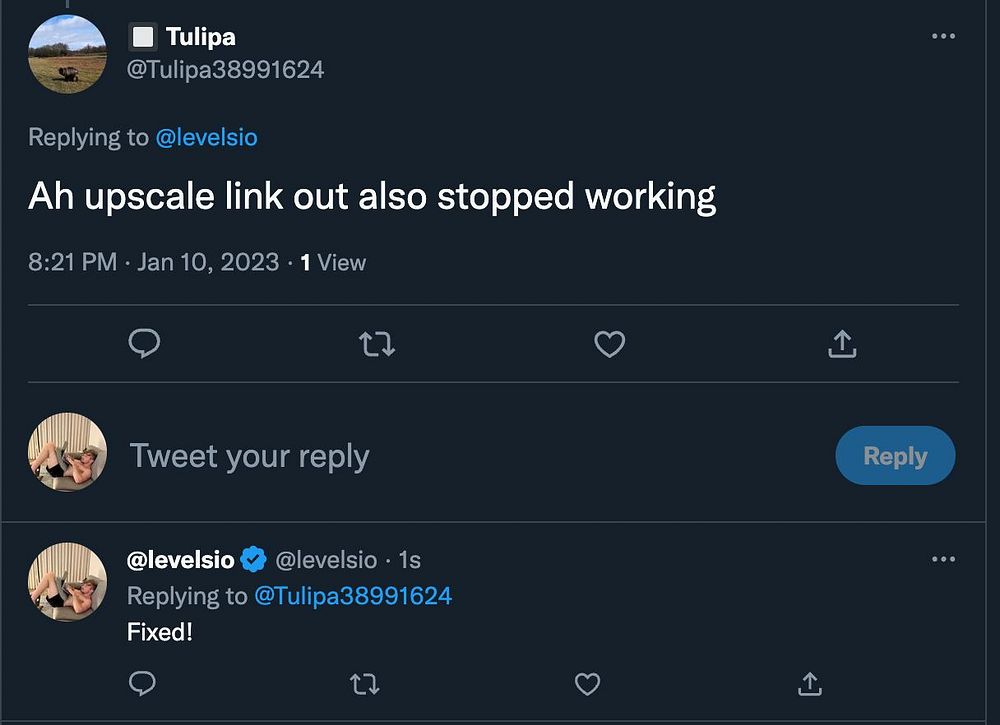Open more options on levelsio's Fixed! reply
1000x725 pixels.
pos(943,559)
